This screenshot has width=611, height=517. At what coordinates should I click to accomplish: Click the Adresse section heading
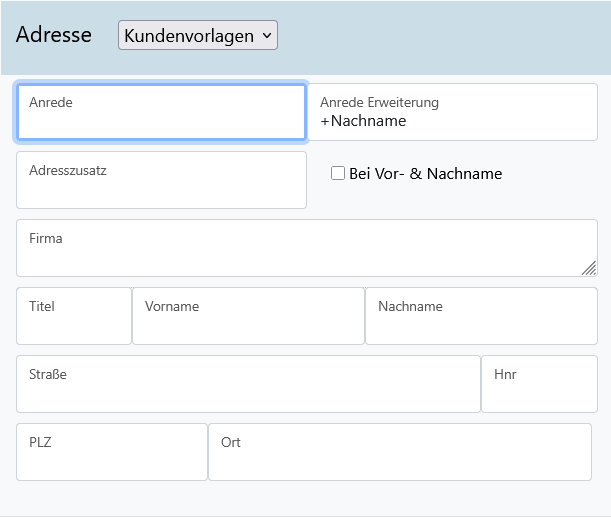pyautogui.click(x=54, y=35)
